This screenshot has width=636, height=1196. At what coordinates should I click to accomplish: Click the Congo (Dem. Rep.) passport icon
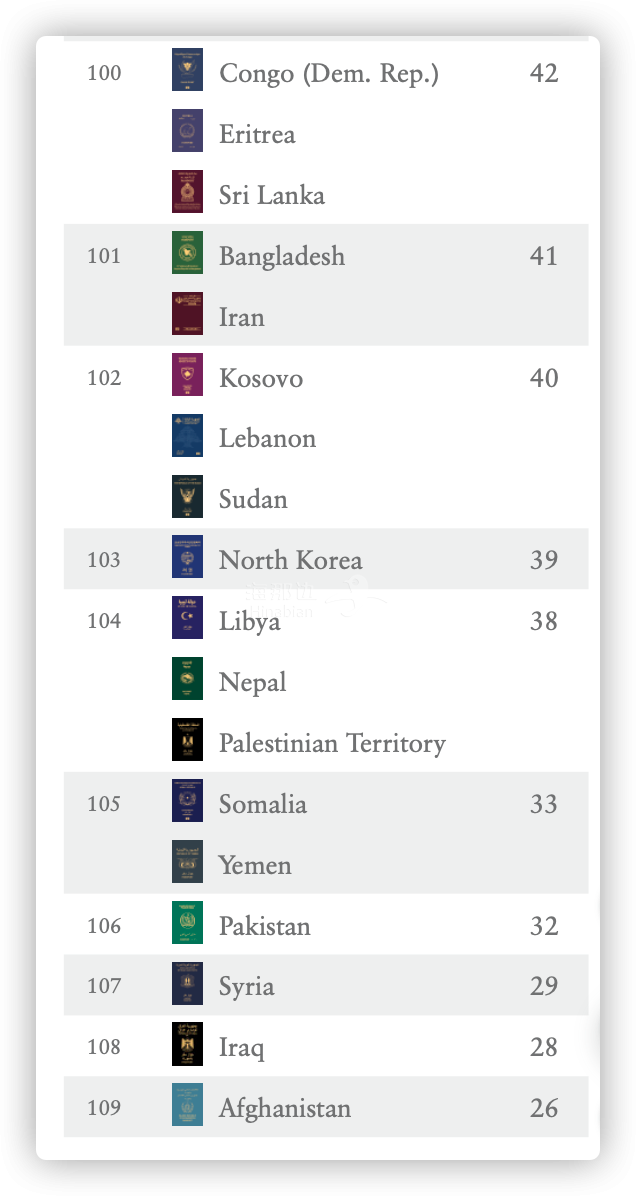(187, 69)
